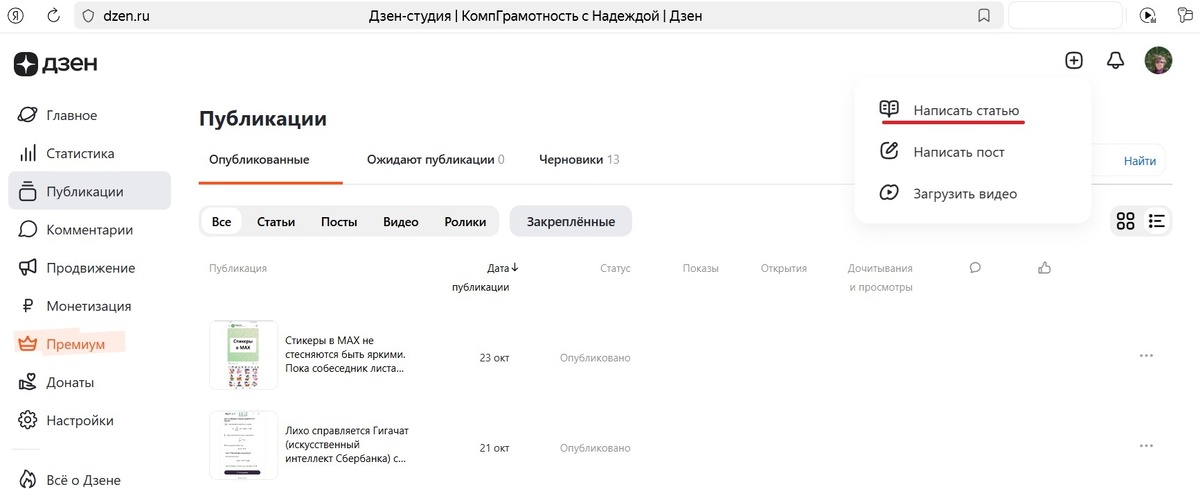Click the Комментарии speech bubble icon
1200x496 pixels.
(x=28, y=229)
